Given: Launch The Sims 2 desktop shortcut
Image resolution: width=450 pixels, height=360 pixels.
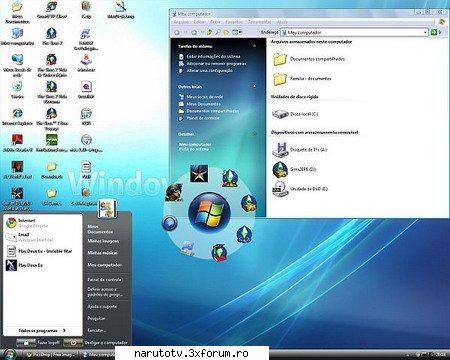Looking at the screenshot, I should click(52, 37).
